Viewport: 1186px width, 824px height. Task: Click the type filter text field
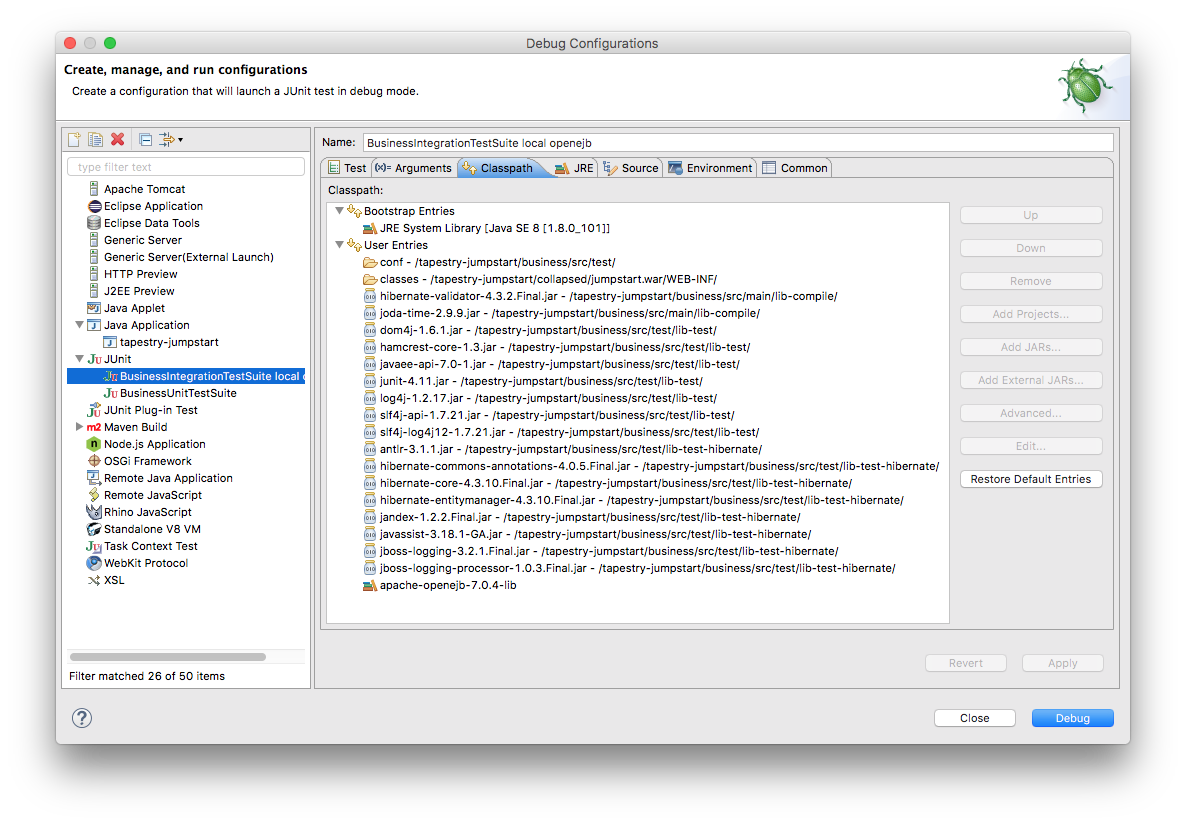coord(186,166)
